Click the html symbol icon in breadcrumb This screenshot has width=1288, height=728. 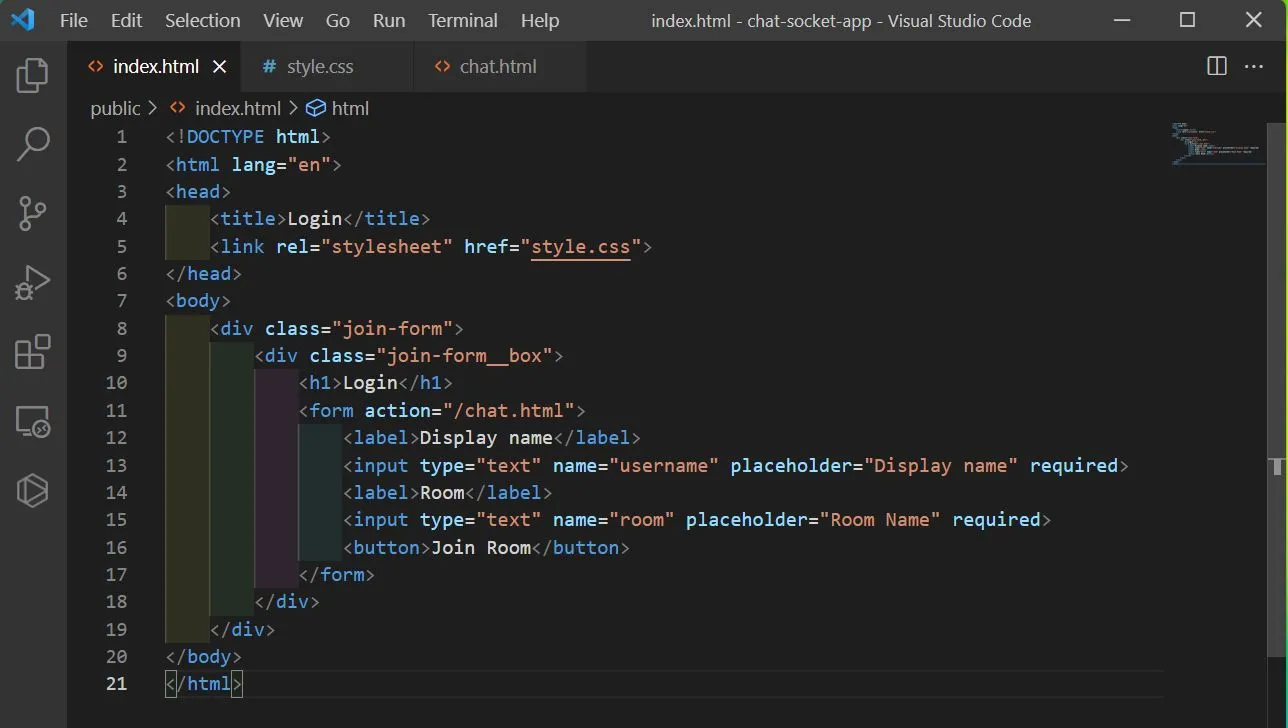pyautogui.click(x=316, y=108)
